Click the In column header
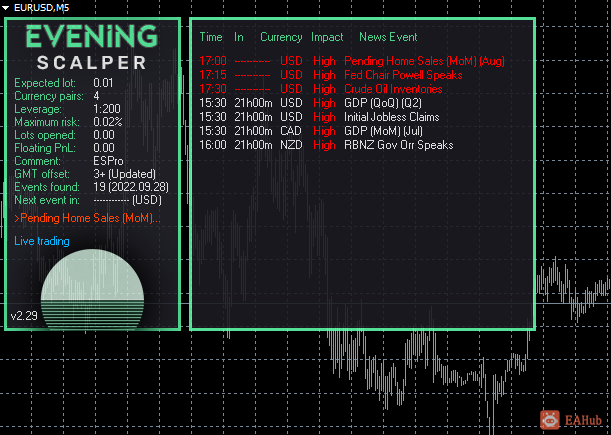 pyautogui.click(x=238, y=37)
